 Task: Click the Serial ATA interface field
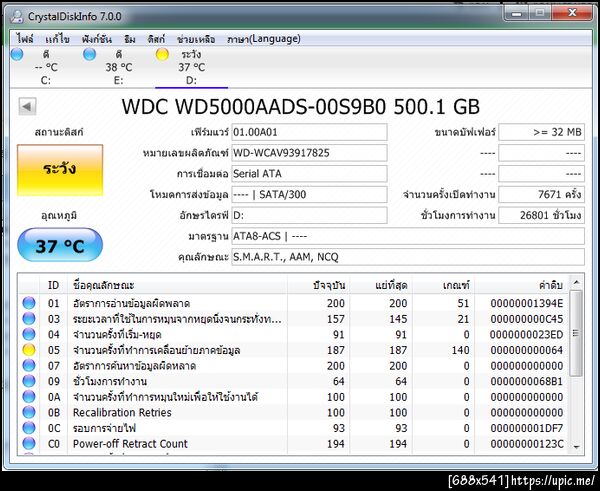click(x=309, y=174)
